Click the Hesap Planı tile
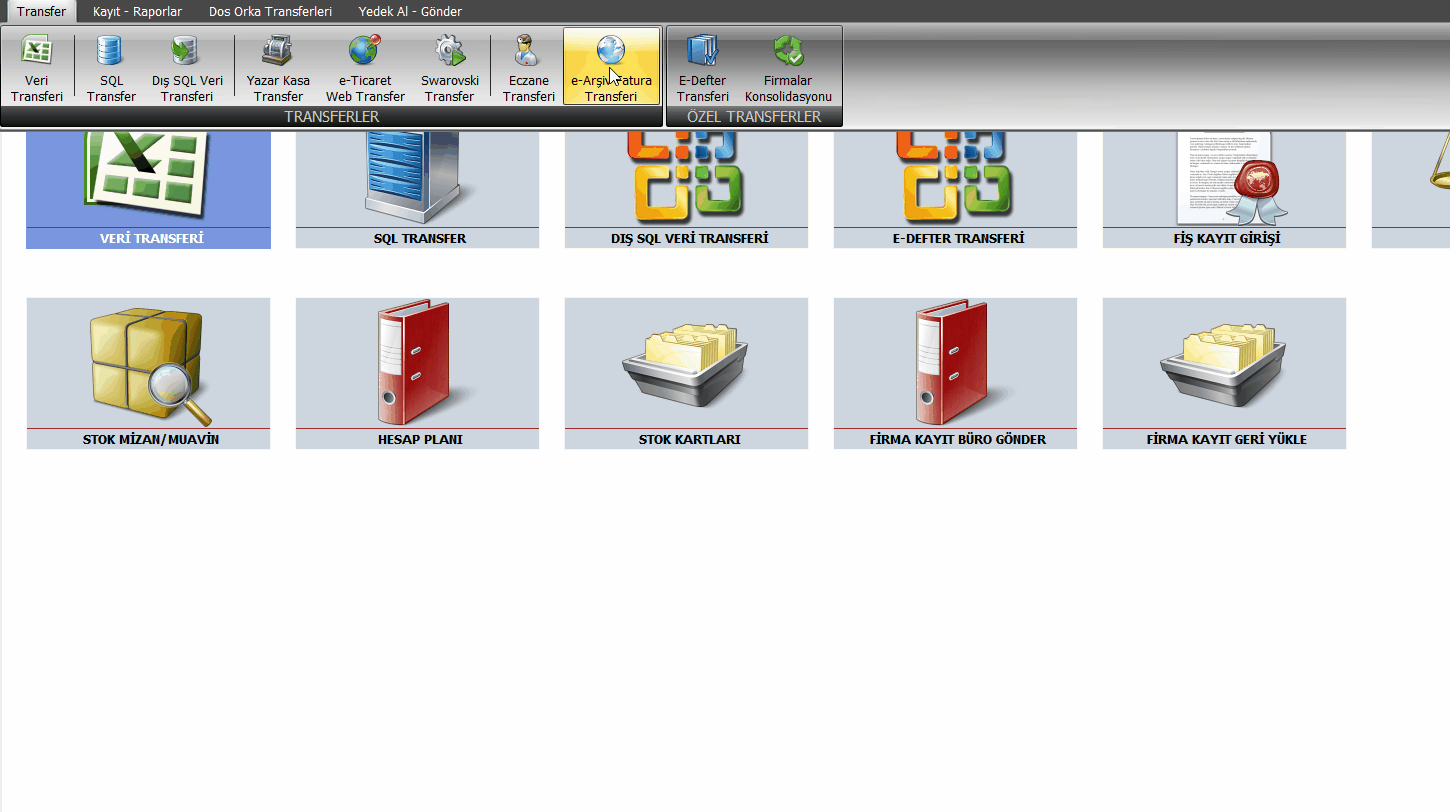The height and width of the screenshot is (812, 1450). (417, 372)
